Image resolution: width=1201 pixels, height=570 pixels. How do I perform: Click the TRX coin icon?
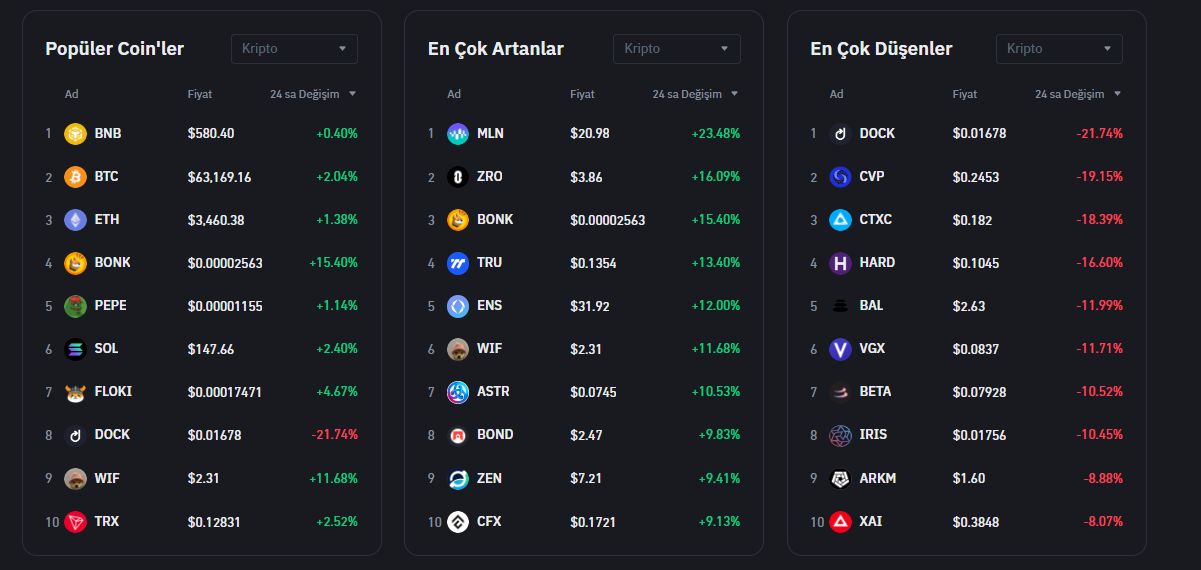(x=75, y=522)
